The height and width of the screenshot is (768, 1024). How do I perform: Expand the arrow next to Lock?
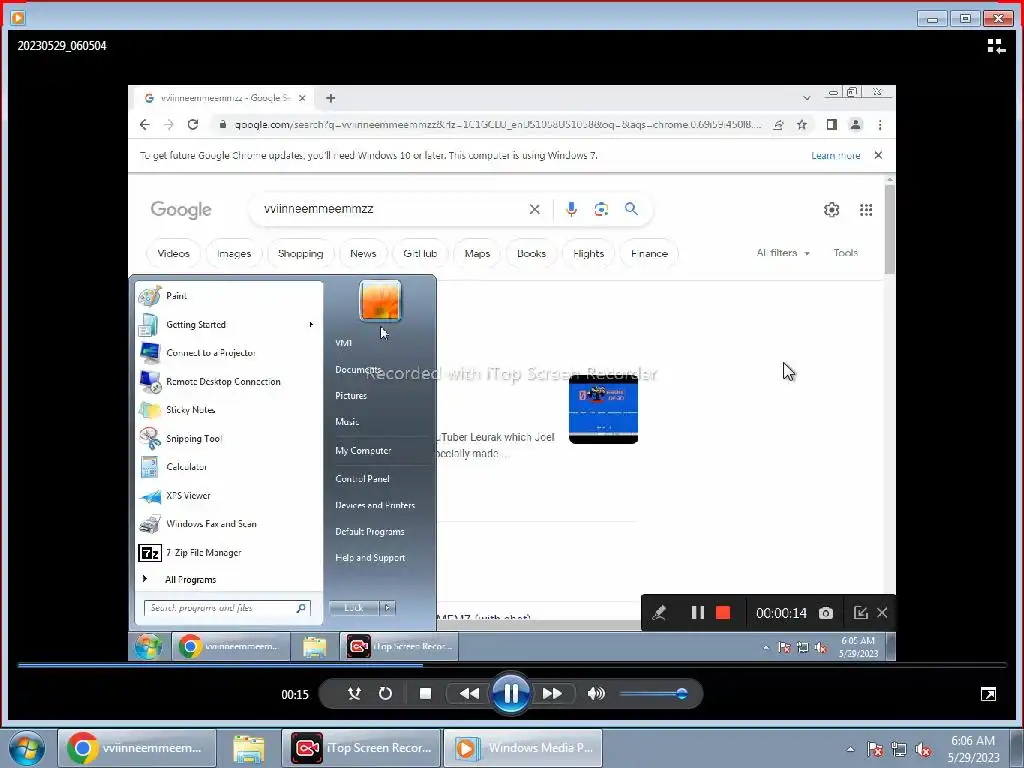[x=387, y=608]
